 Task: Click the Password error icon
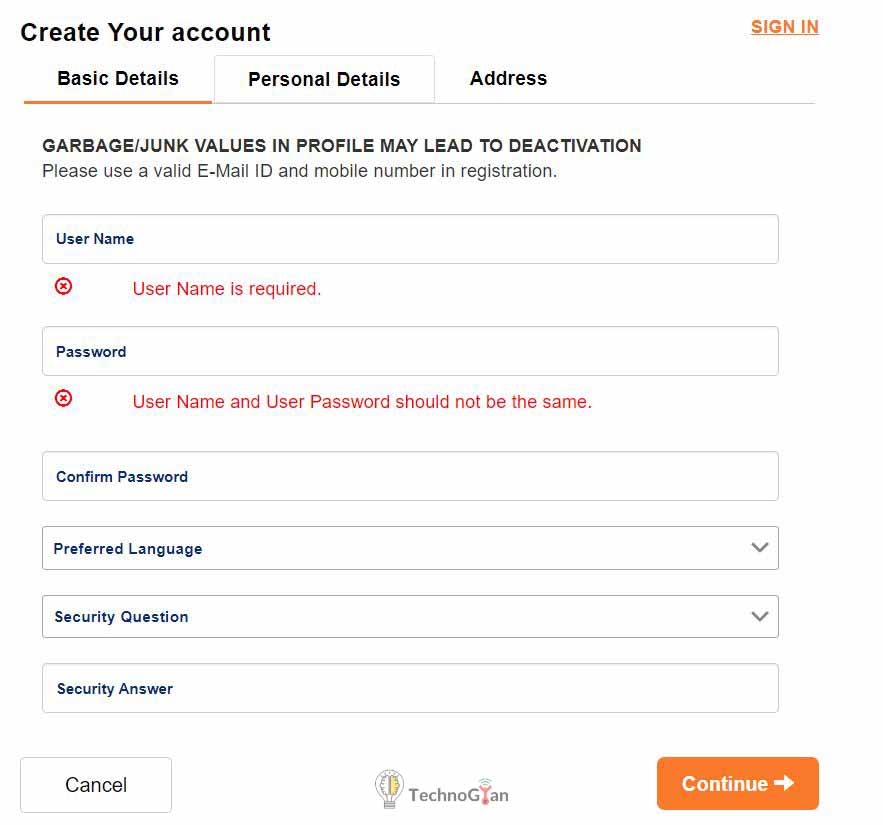(x=63, y=399)
